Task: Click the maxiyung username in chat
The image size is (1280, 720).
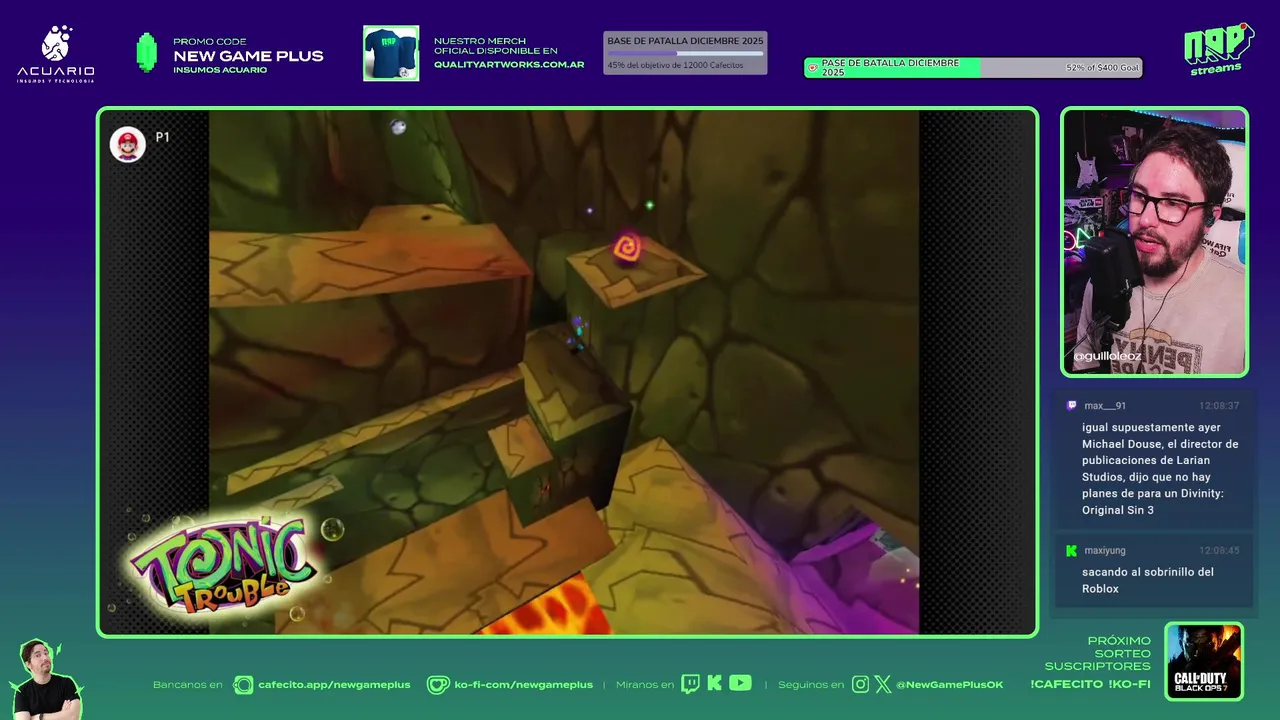Action: (1105, 551)
